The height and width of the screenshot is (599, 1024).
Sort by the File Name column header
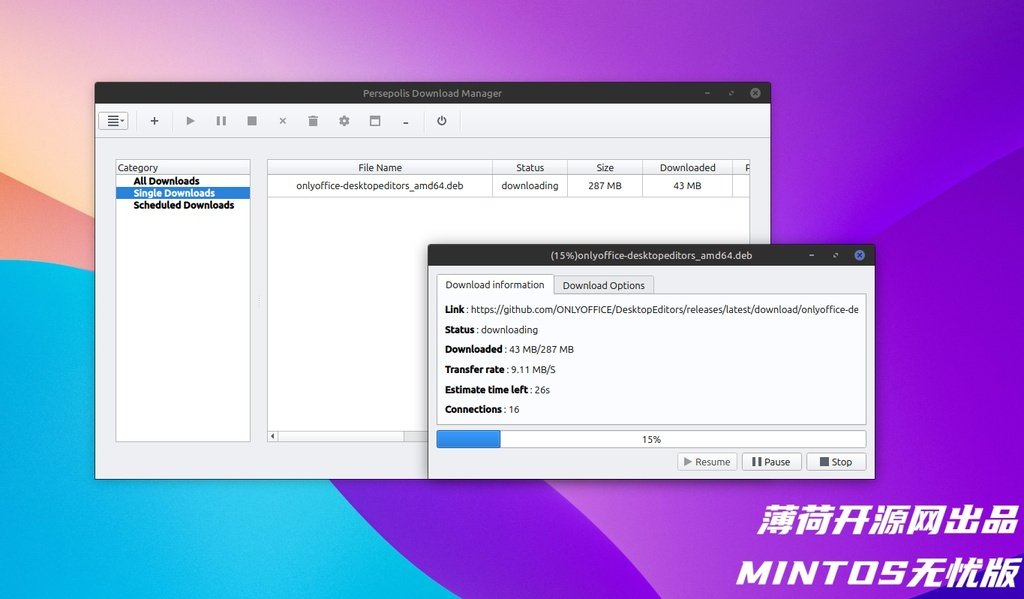380,167
